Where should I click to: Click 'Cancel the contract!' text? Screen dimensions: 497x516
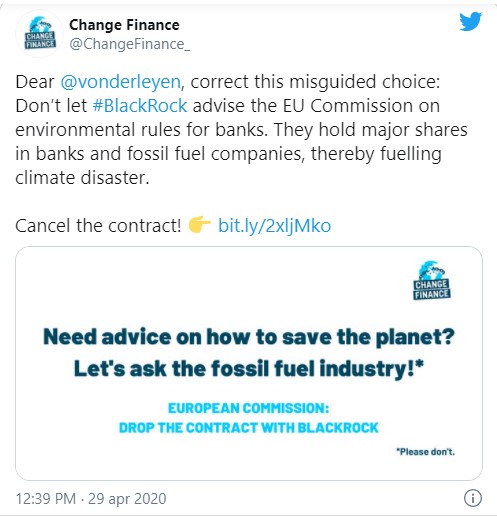(98, 226)
